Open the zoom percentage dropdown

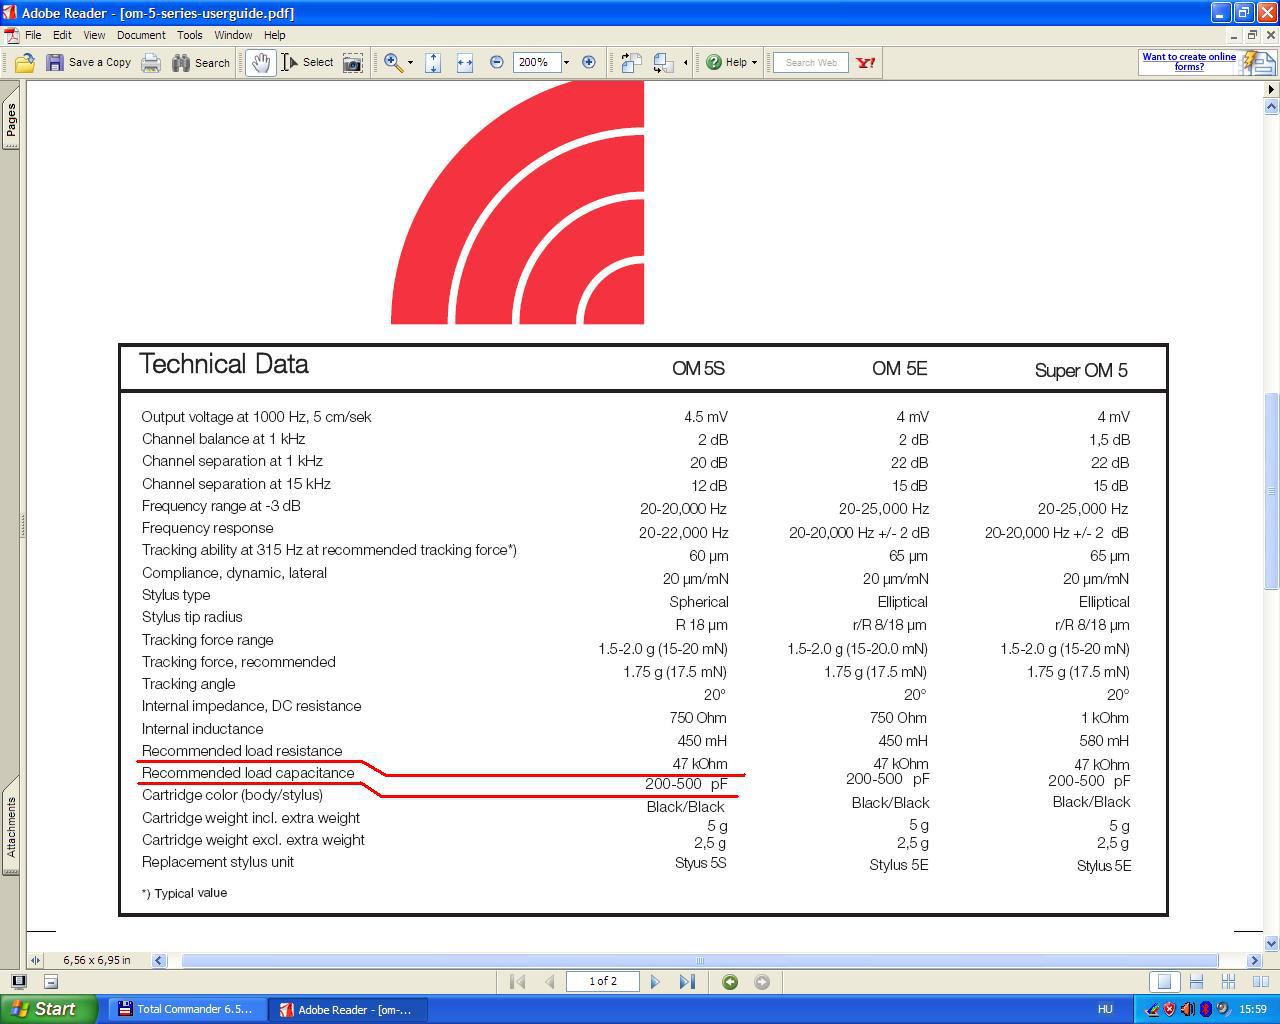point(566,62)
